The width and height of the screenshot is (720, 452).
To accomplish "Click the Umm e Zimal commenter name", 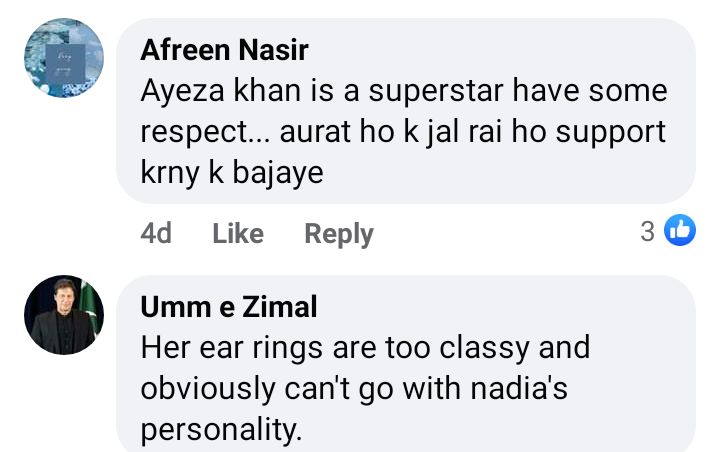I will coord(229,307).
